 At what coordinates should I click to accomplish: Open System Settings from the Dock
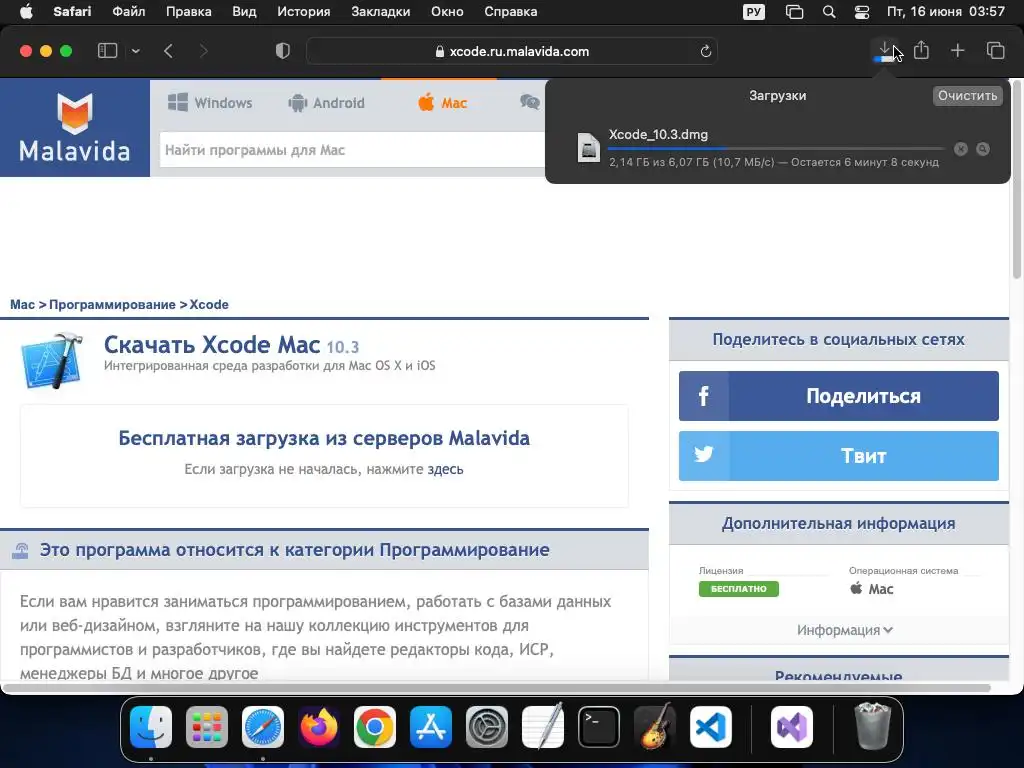pos(487,727)
